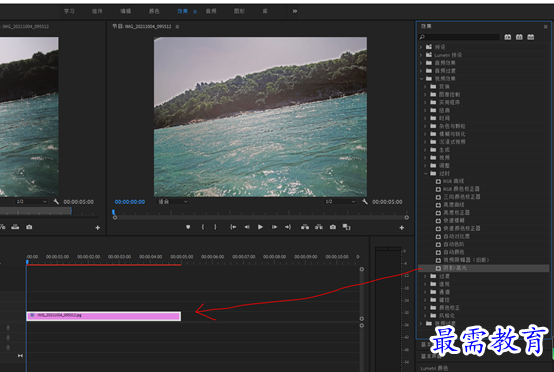Step forward one frame in program monitor
The height and width of the screenshot is (372, 554).
tap(274, 227)
